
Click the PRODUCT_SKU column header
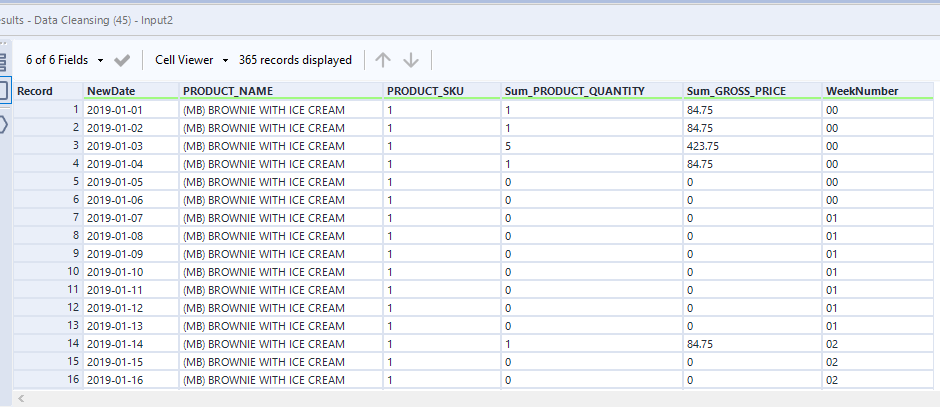(x=442, y=91)
